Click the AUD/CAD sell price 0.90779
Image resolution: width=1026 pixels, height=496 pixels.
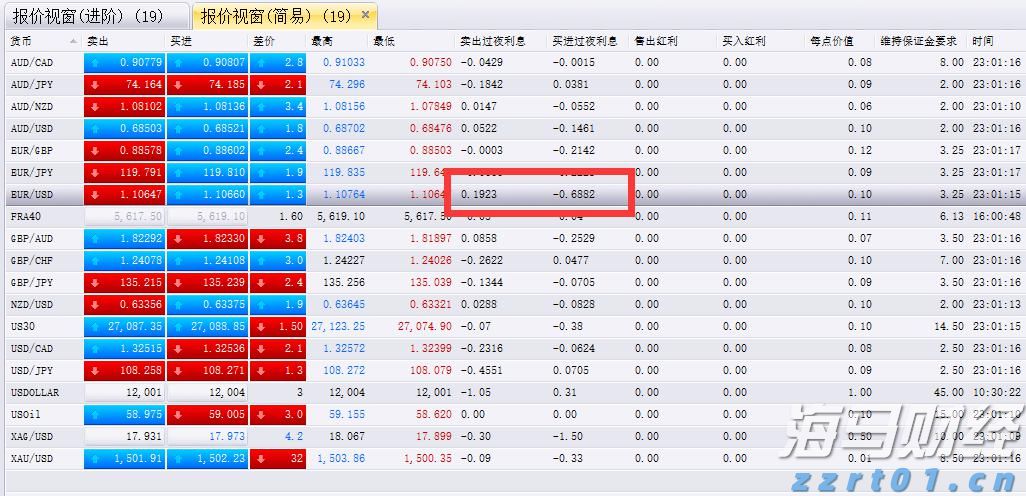[139, 62]
